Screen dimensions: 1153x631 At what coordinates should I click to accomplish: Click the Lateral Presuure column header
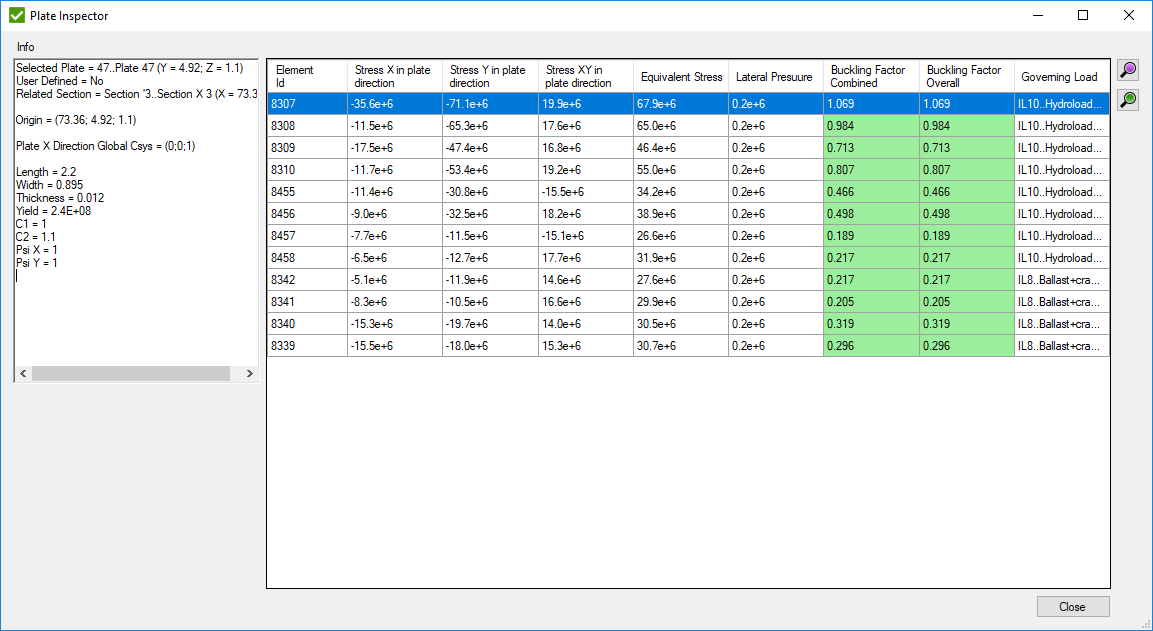pyautogui.click(x=776, y=76)
